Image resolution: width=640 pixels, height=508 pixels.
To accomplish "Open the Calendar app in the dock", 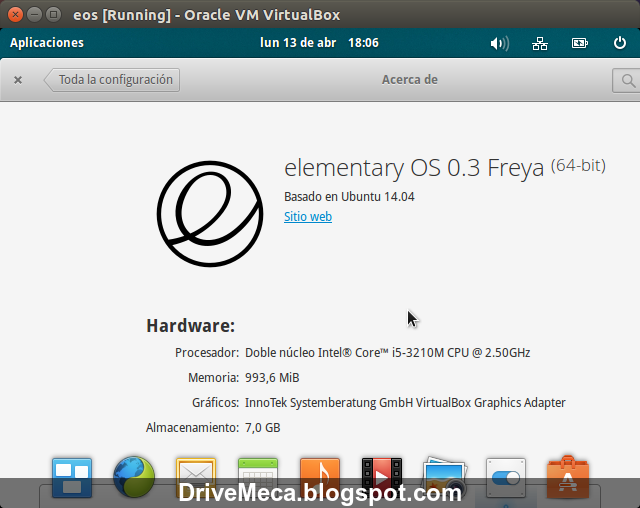I will [x=258, y=478].
